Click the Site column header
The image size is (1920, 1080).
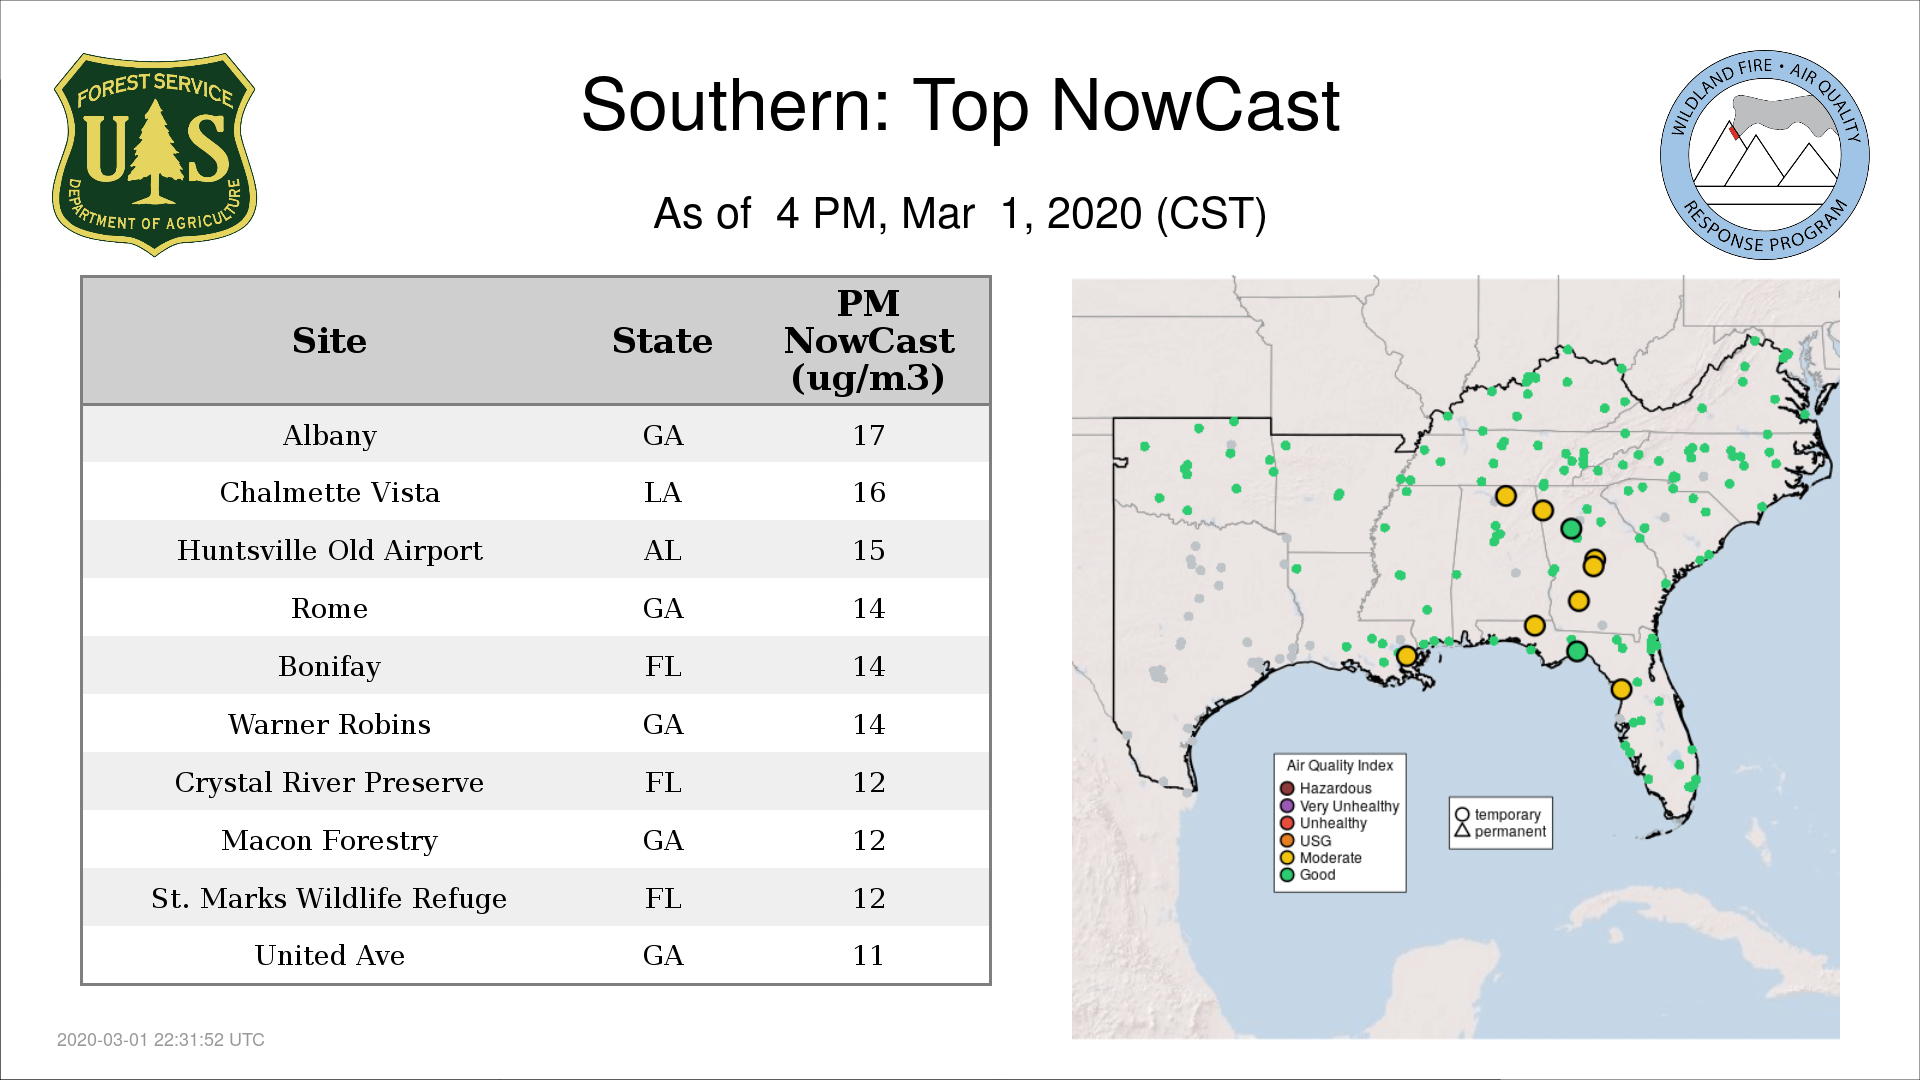(x=329, y=341)
